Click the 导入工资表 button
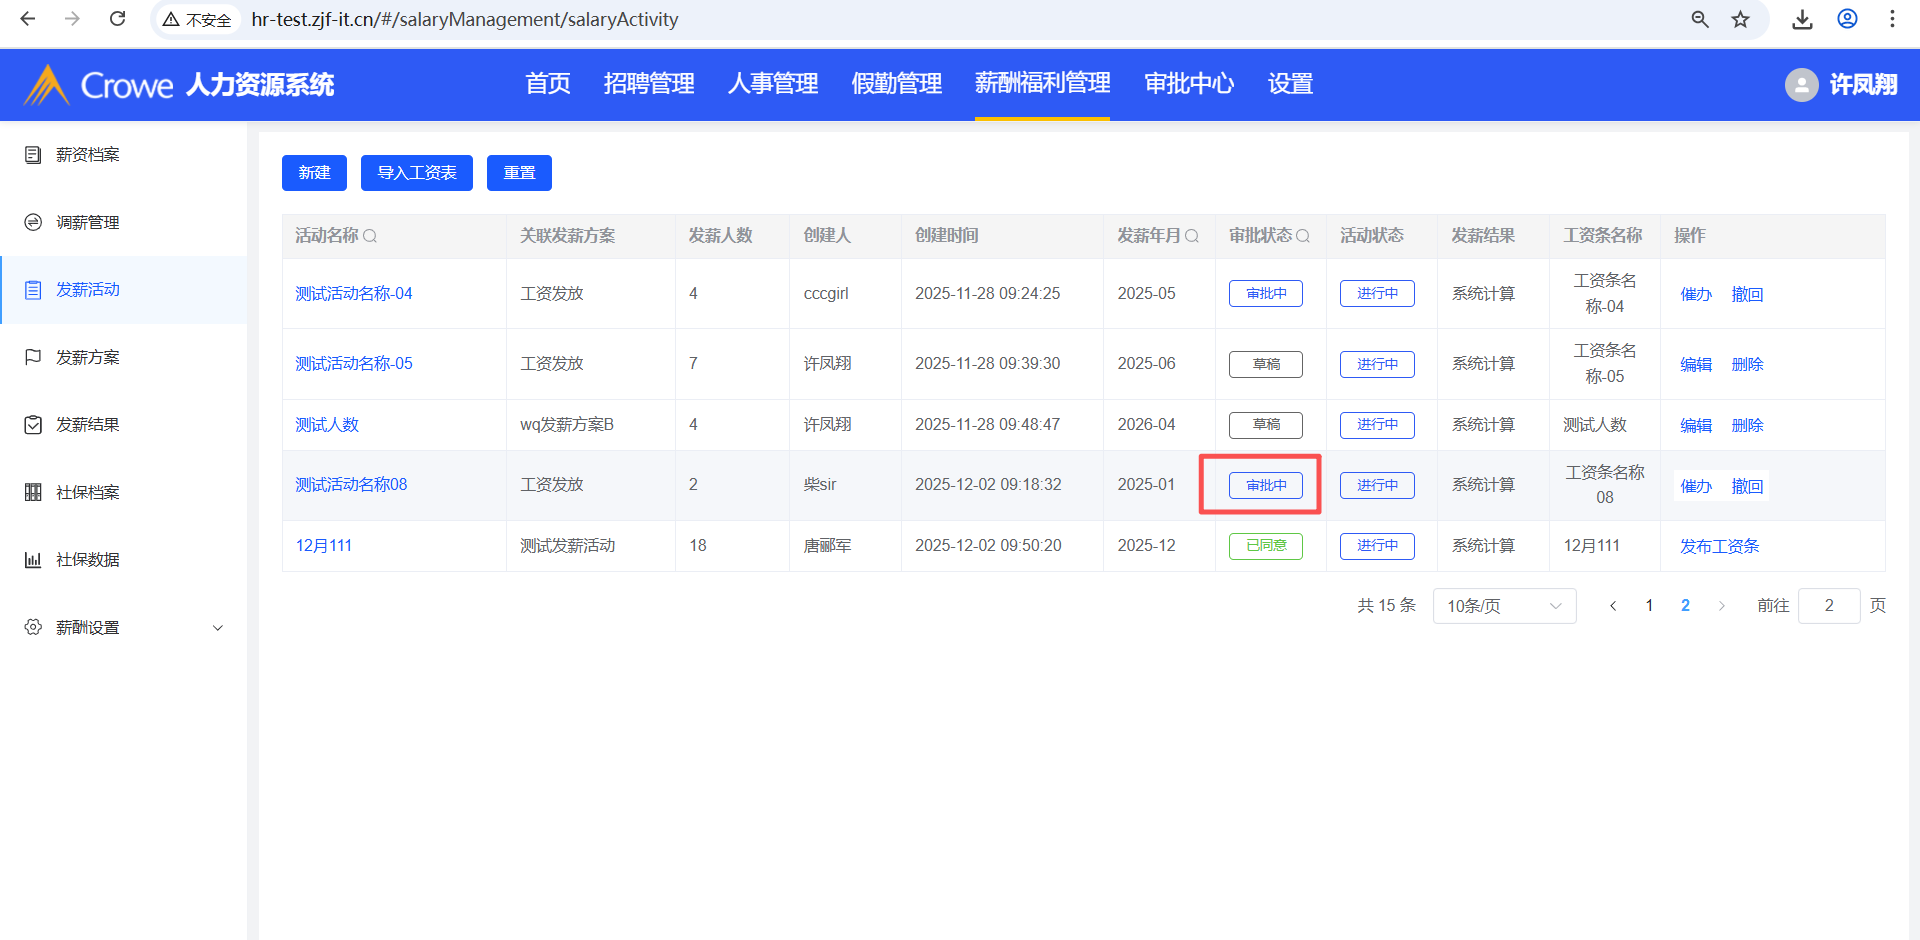Image resolution: width=1920 pixels, height=940 pixels. (416, 173)
